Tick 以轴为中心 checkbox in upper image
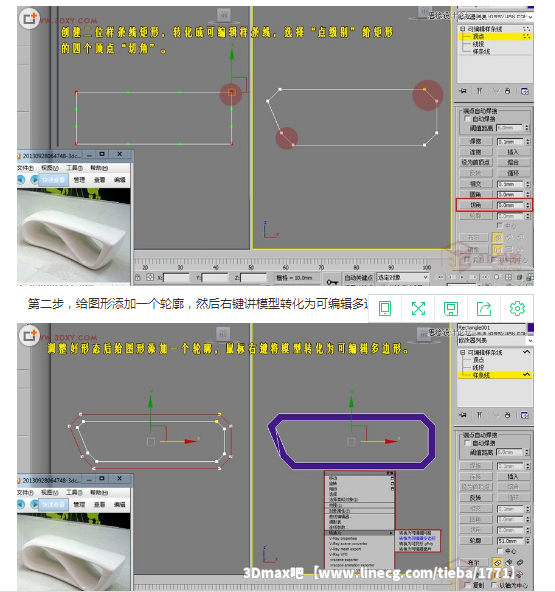Viewport: 555px width, 592px height. [495, 260]
